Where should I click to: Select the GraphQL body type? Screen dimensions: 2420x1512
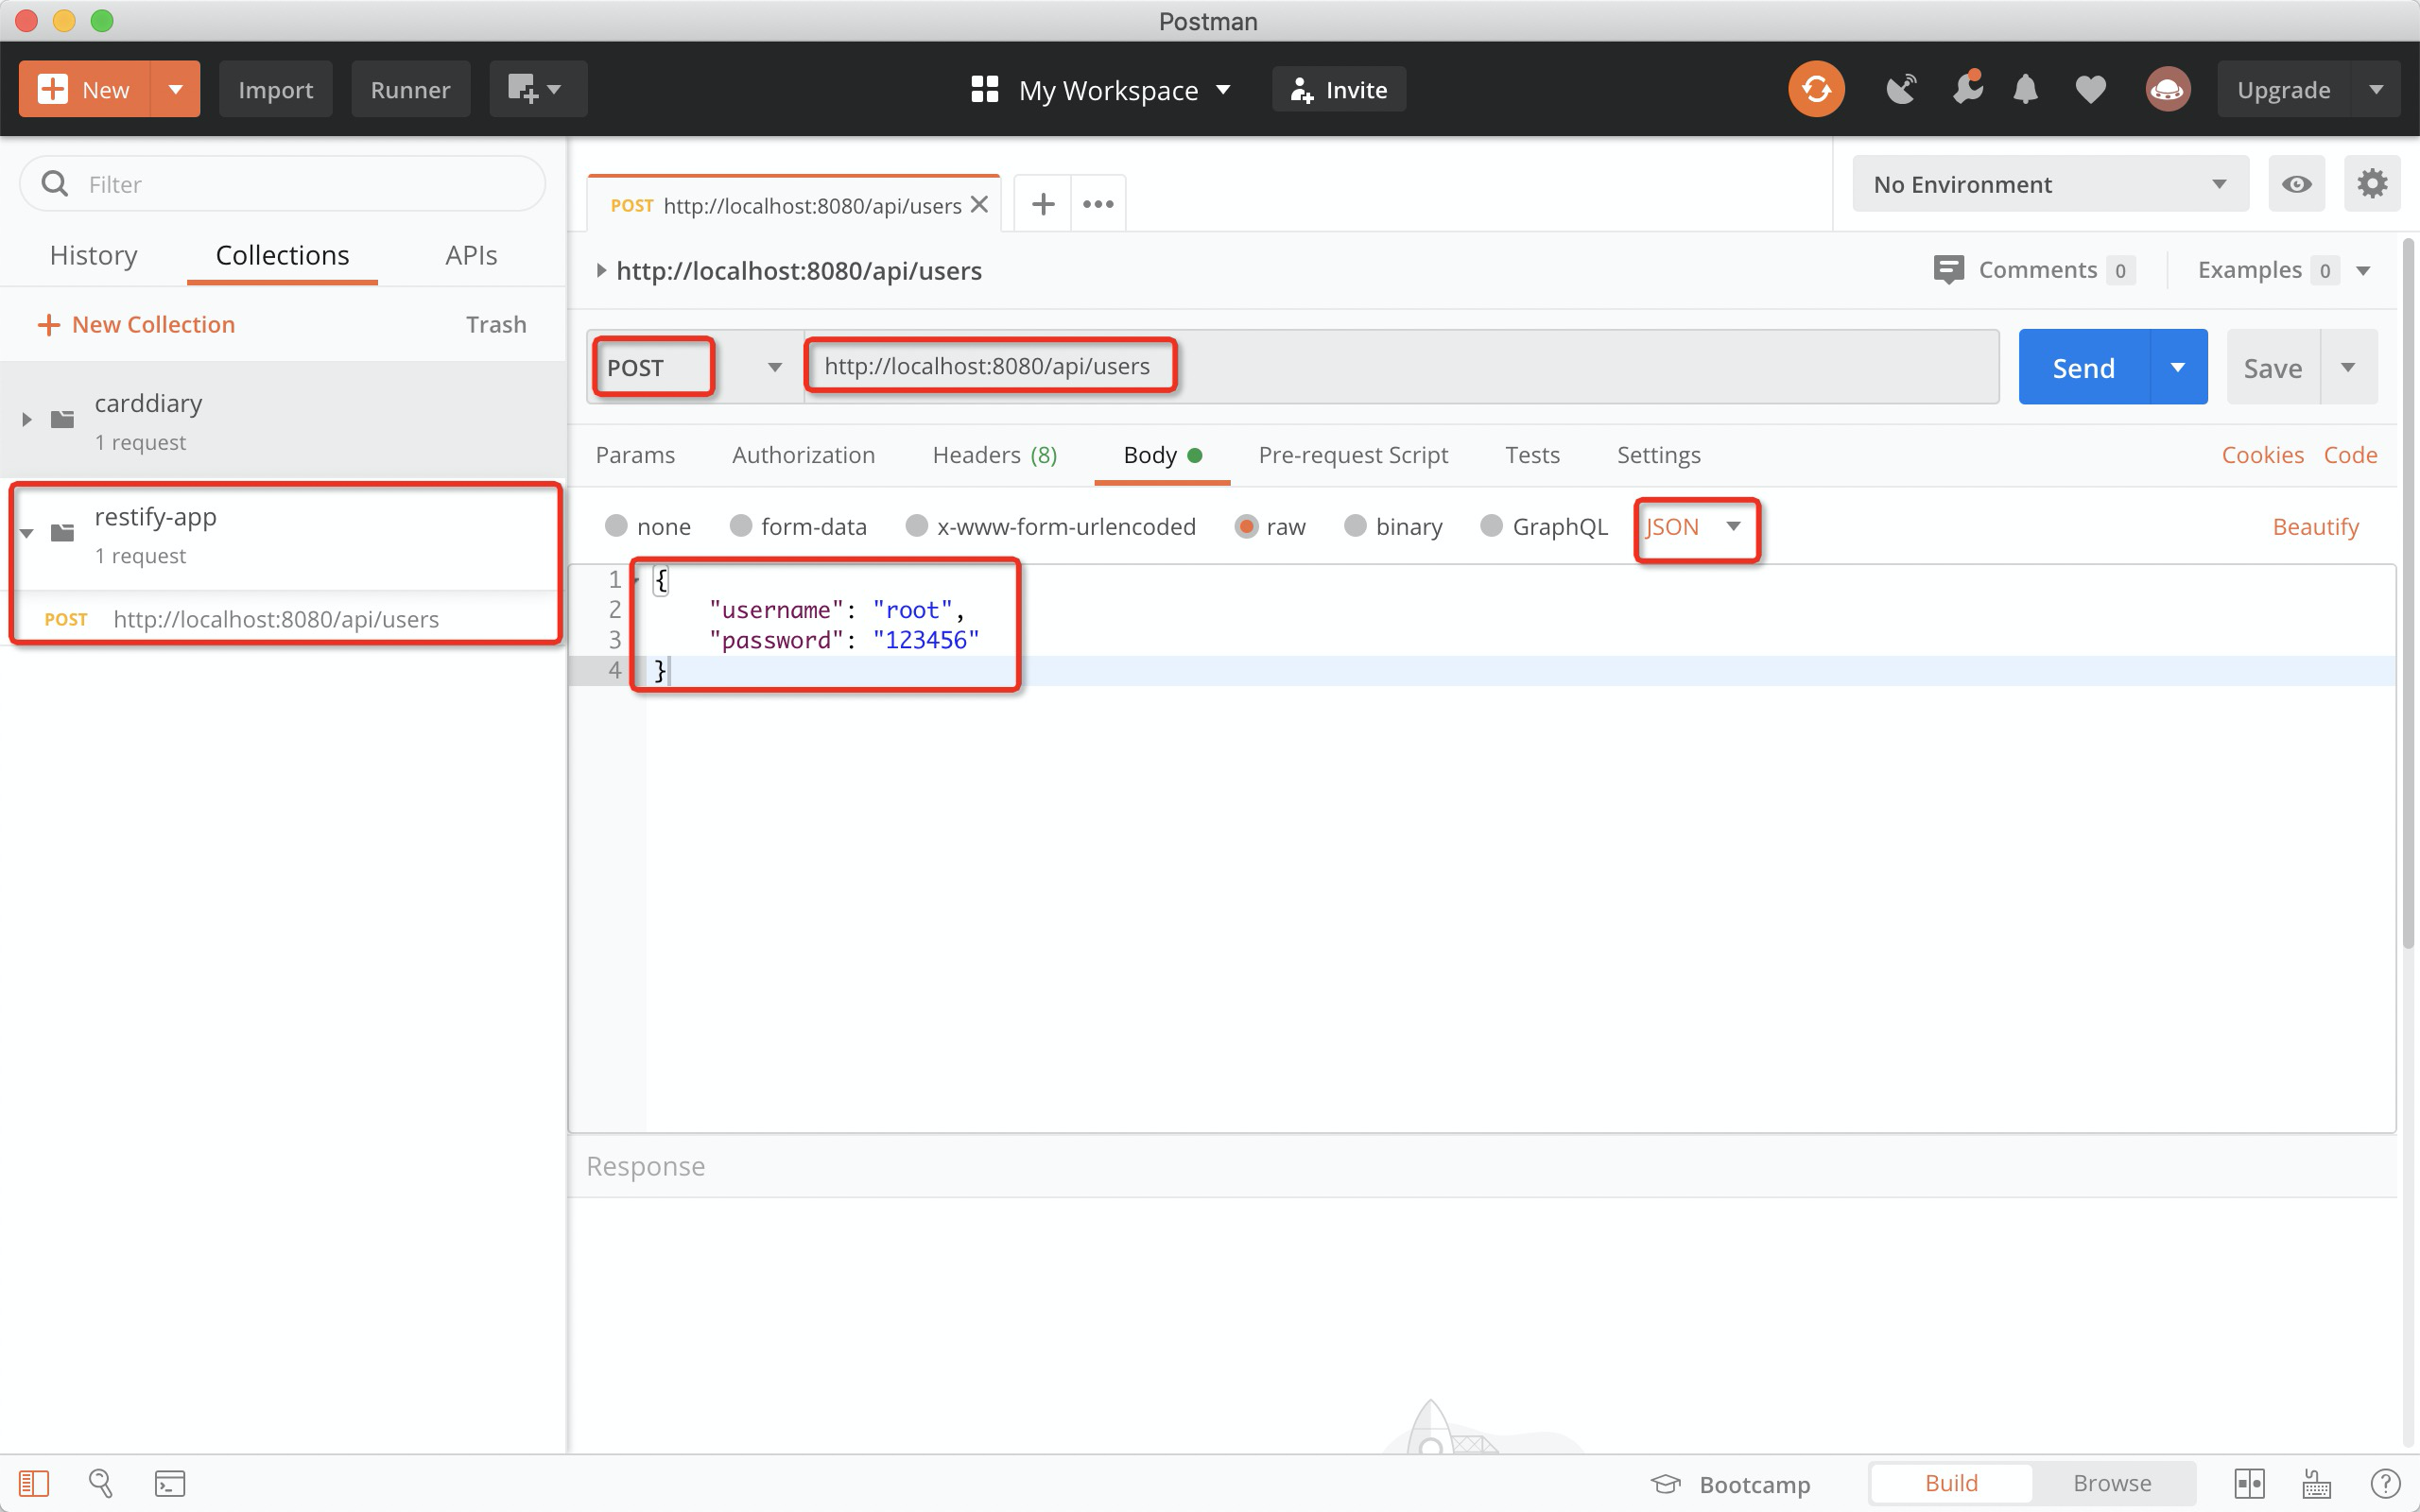coord(1492,526)
